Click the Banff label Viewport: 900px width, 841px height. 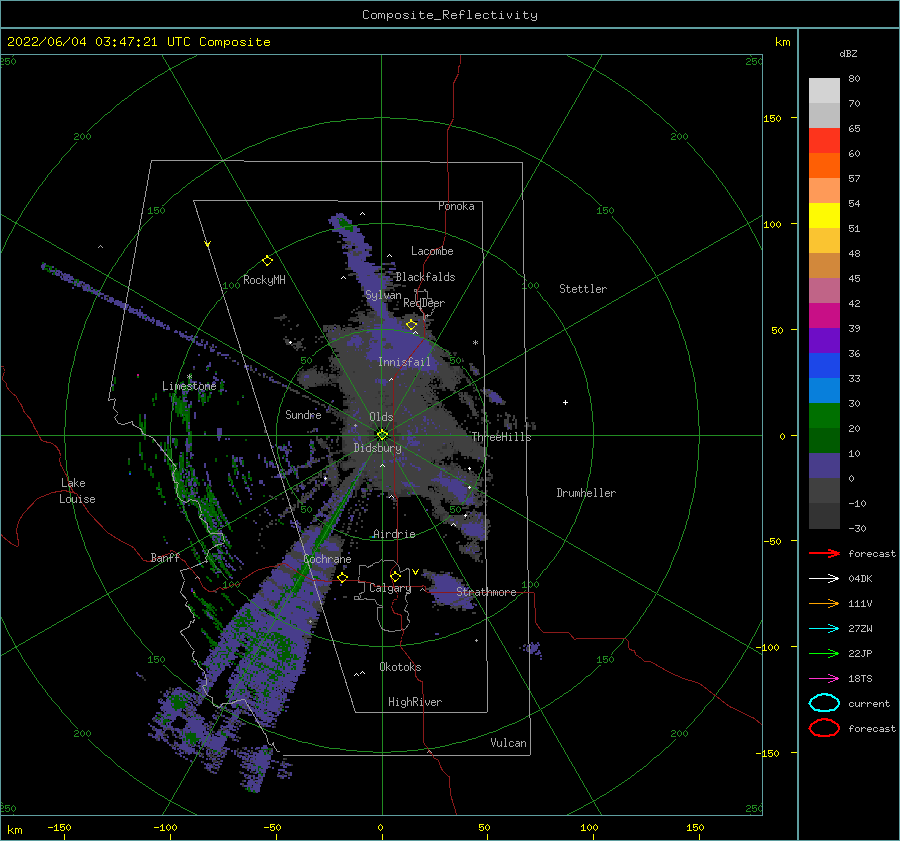click(x=165, y=557)
